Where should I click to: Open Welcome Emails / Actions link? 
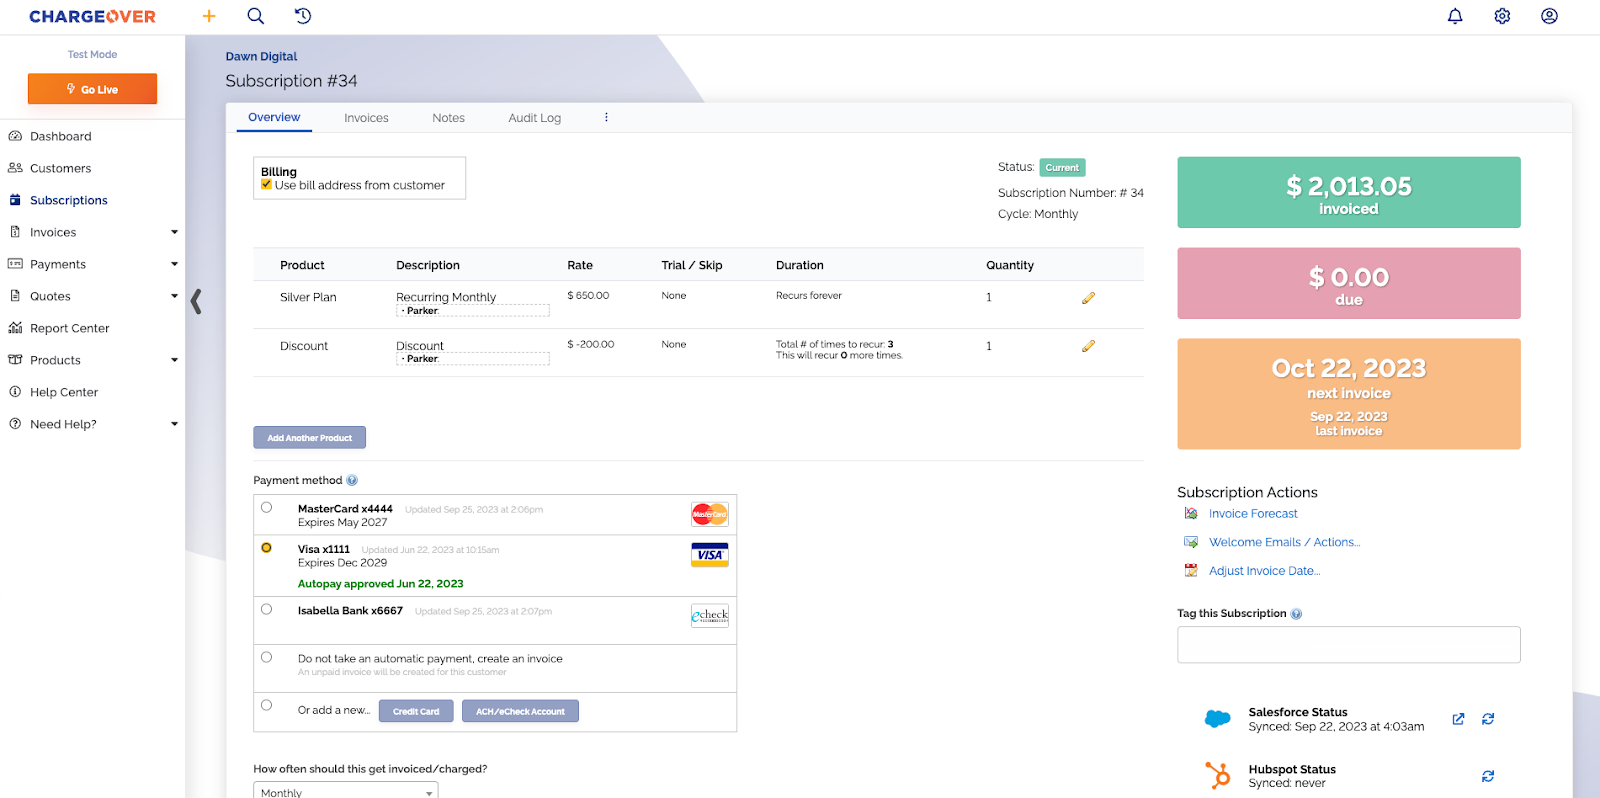tap(1284, 542)
